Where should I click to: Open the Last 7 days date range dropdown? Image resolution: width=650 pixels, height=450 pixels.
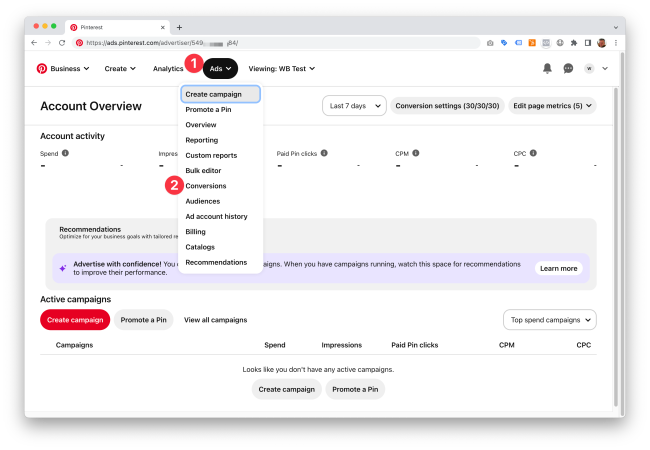[353, 105]
